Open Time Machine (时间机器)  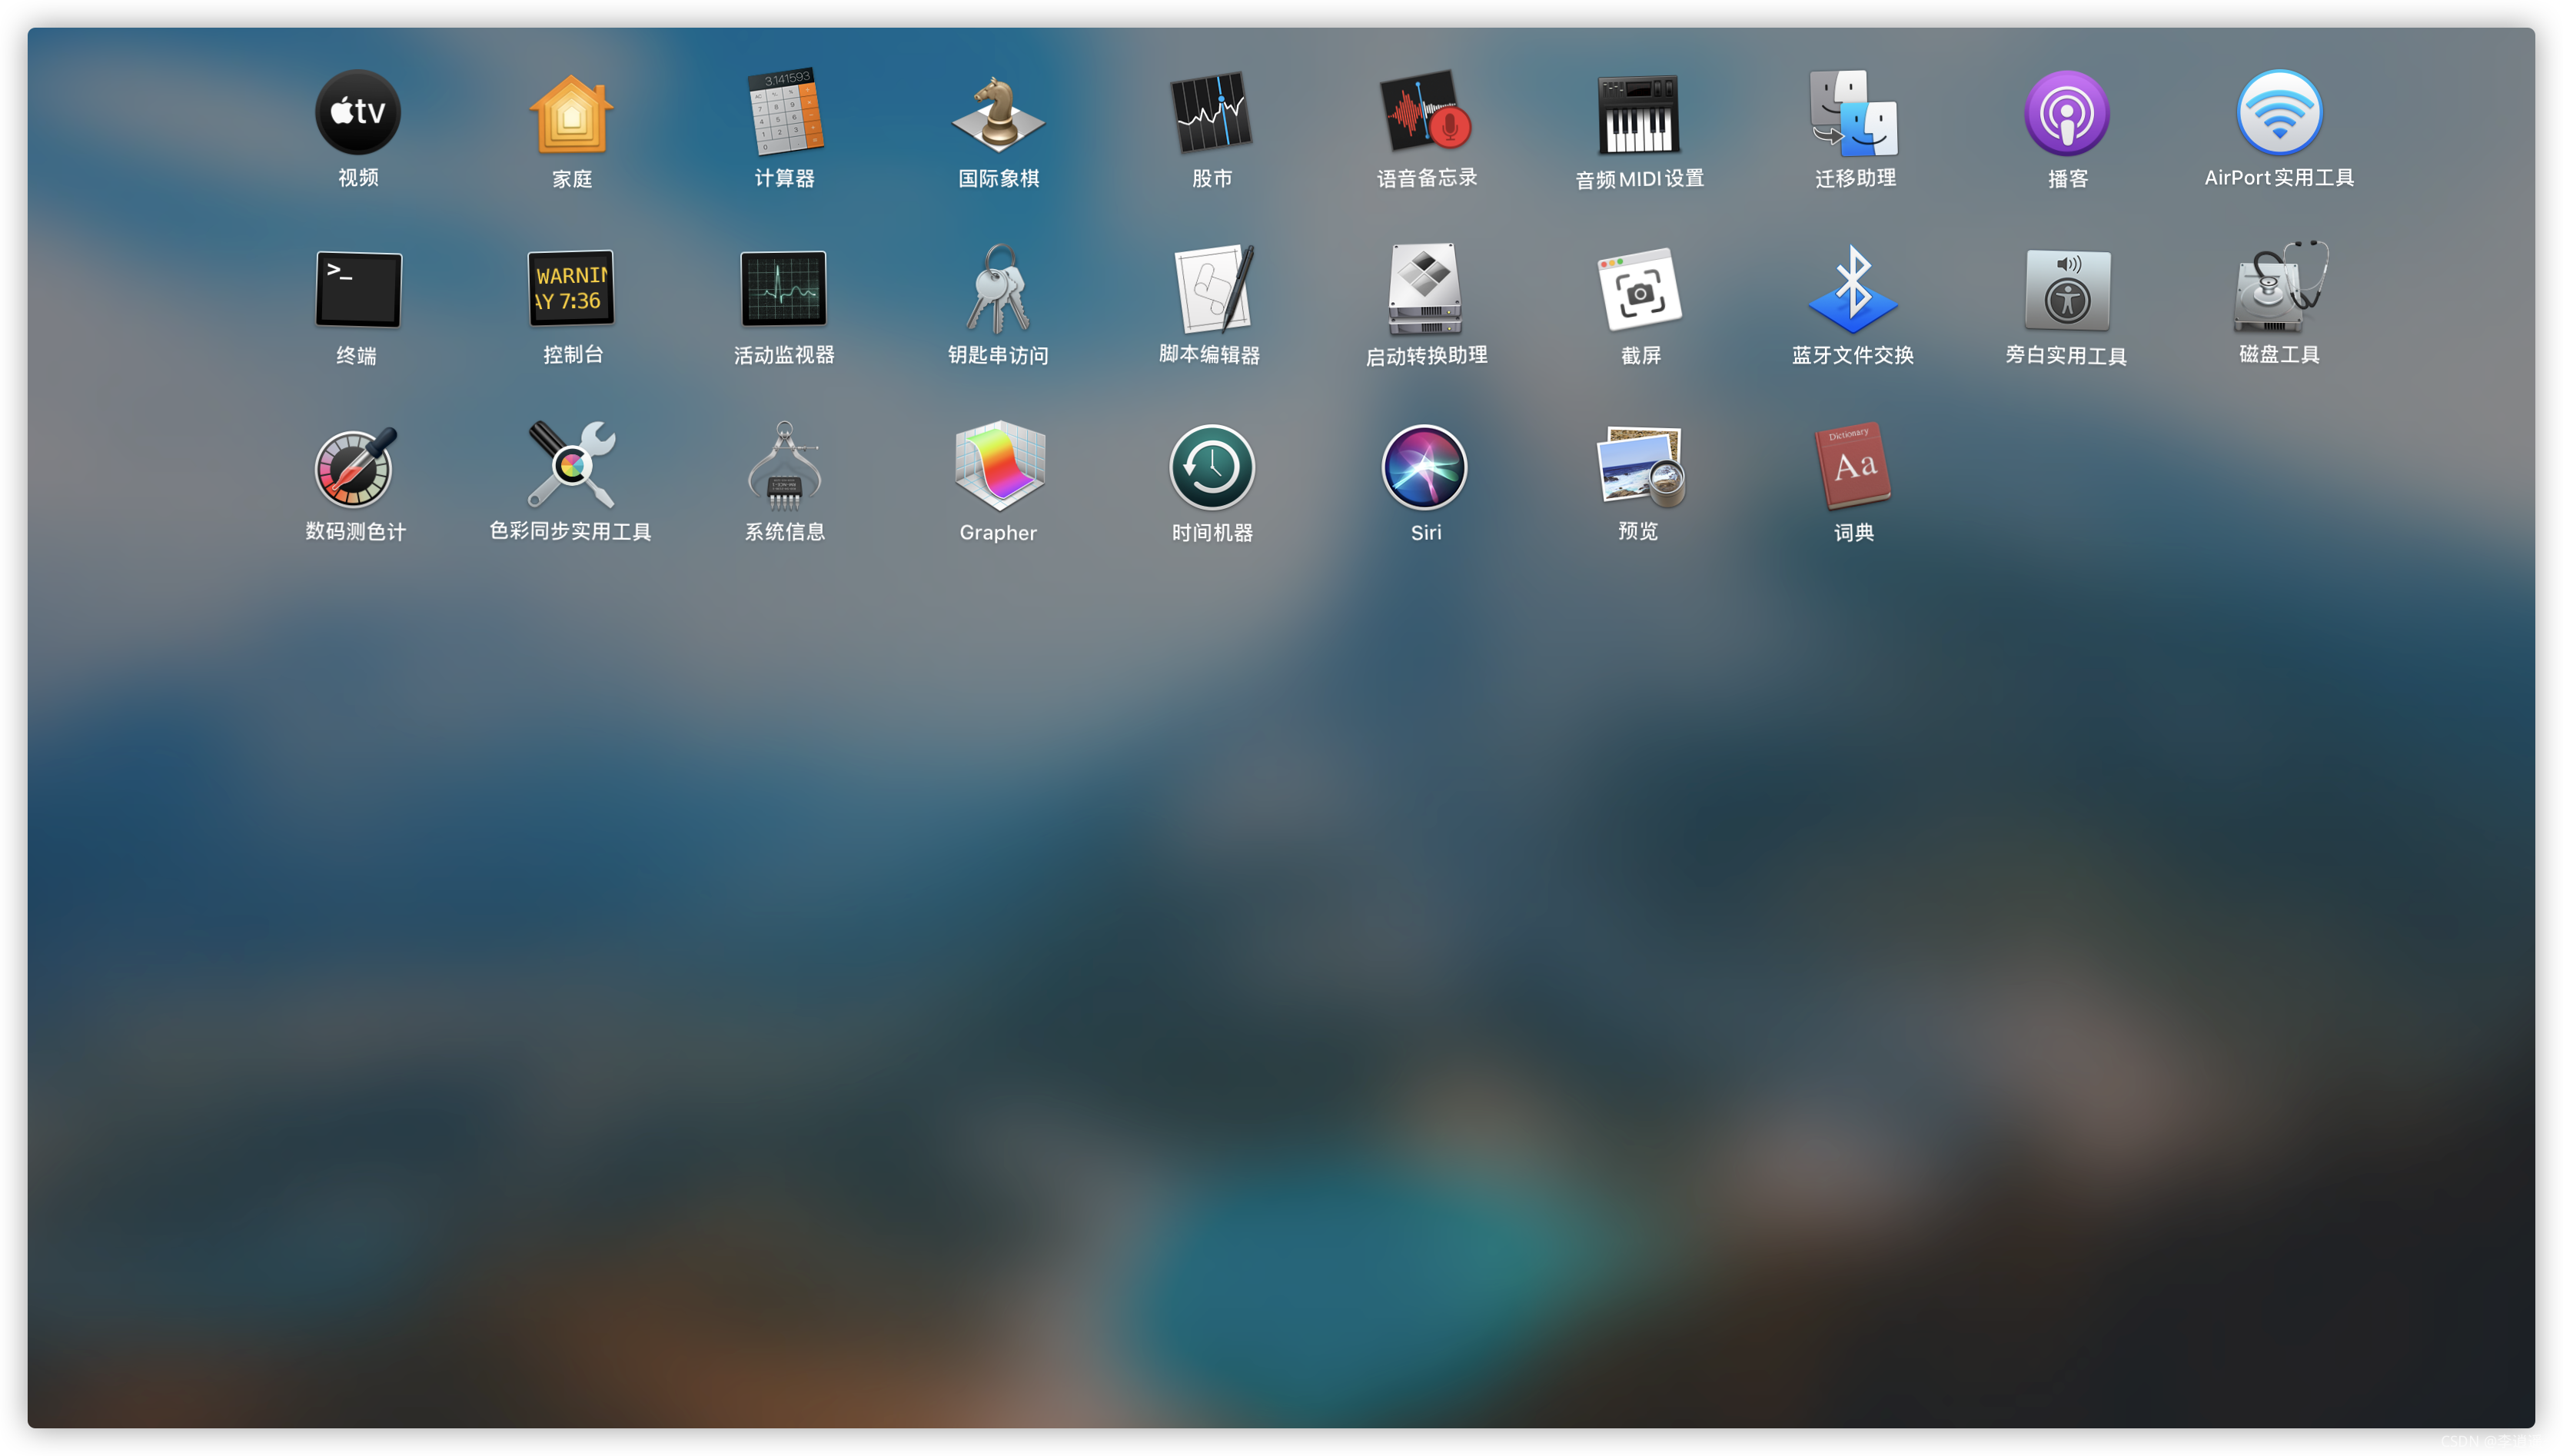(1212, 466)
